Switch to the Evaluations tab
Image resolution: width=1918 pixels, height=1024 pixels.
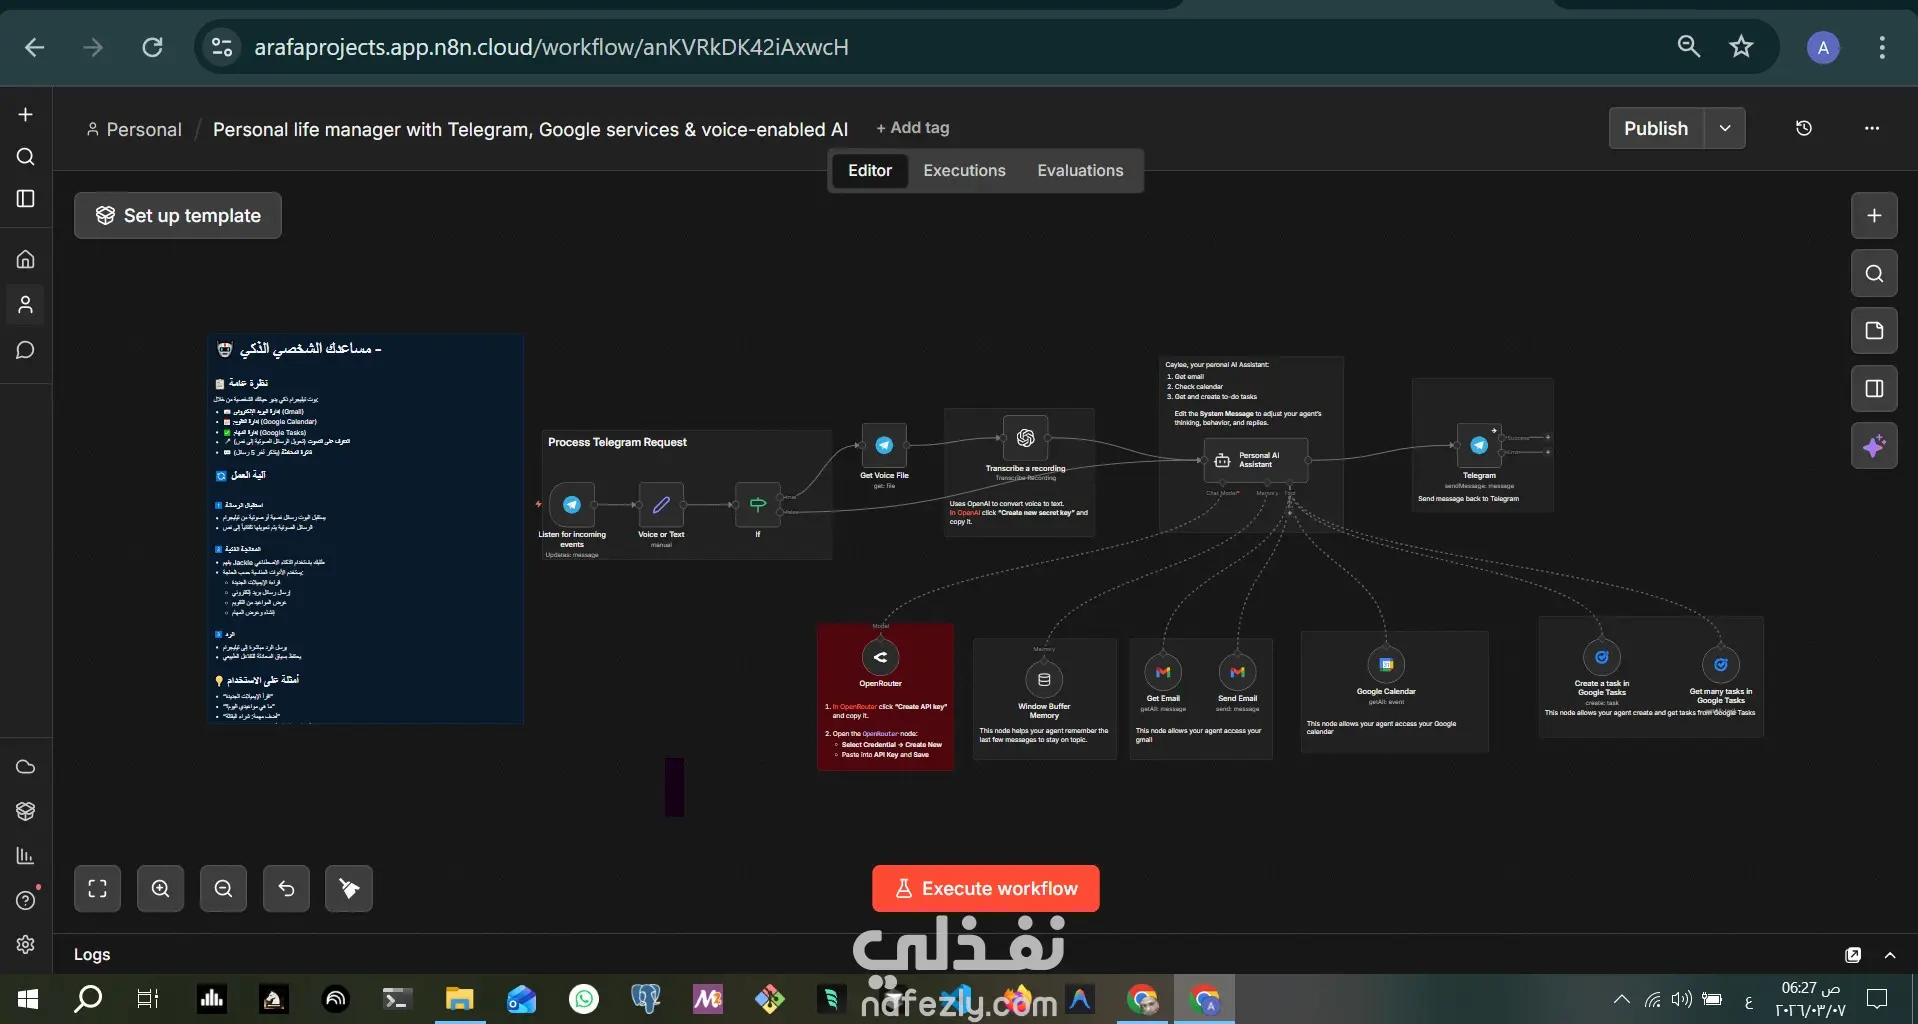(x=1080, y=170)
